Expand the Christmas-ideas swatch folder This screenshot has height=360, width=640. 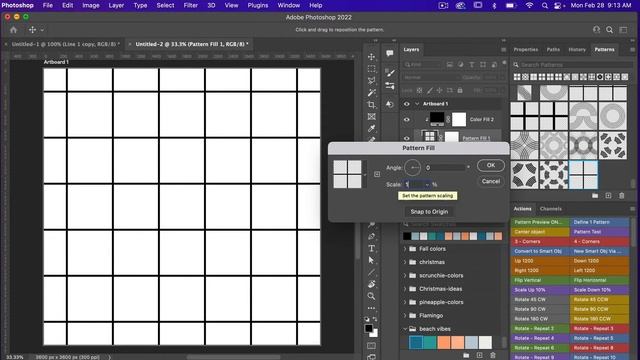coord(405,289)
